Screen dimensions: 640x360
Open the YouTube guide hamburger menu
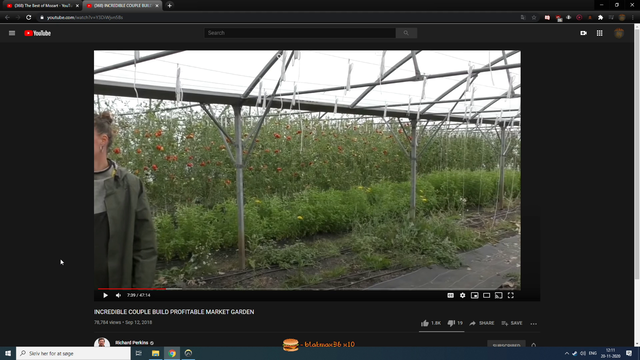[x=12, y=33]
